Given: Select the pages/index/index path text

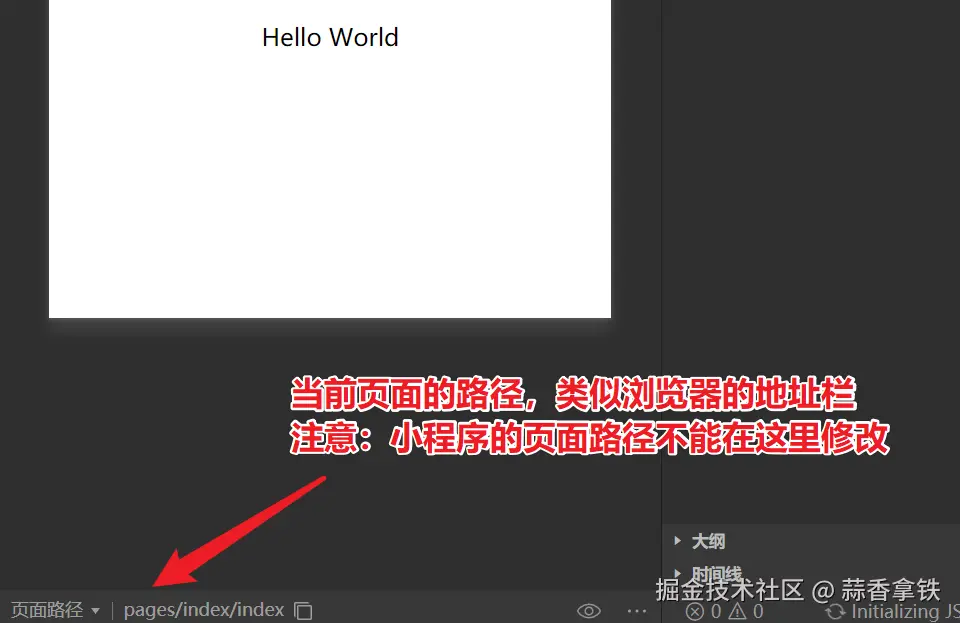Looking at the screenshot, I should [x=203, y=610].
